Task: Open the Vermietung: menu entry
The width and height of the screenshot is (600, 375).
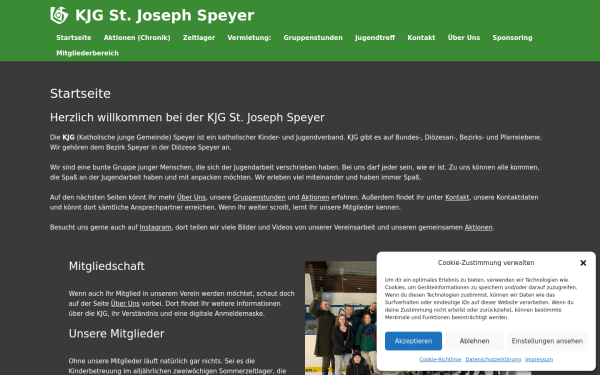Action: coord(249,38)
